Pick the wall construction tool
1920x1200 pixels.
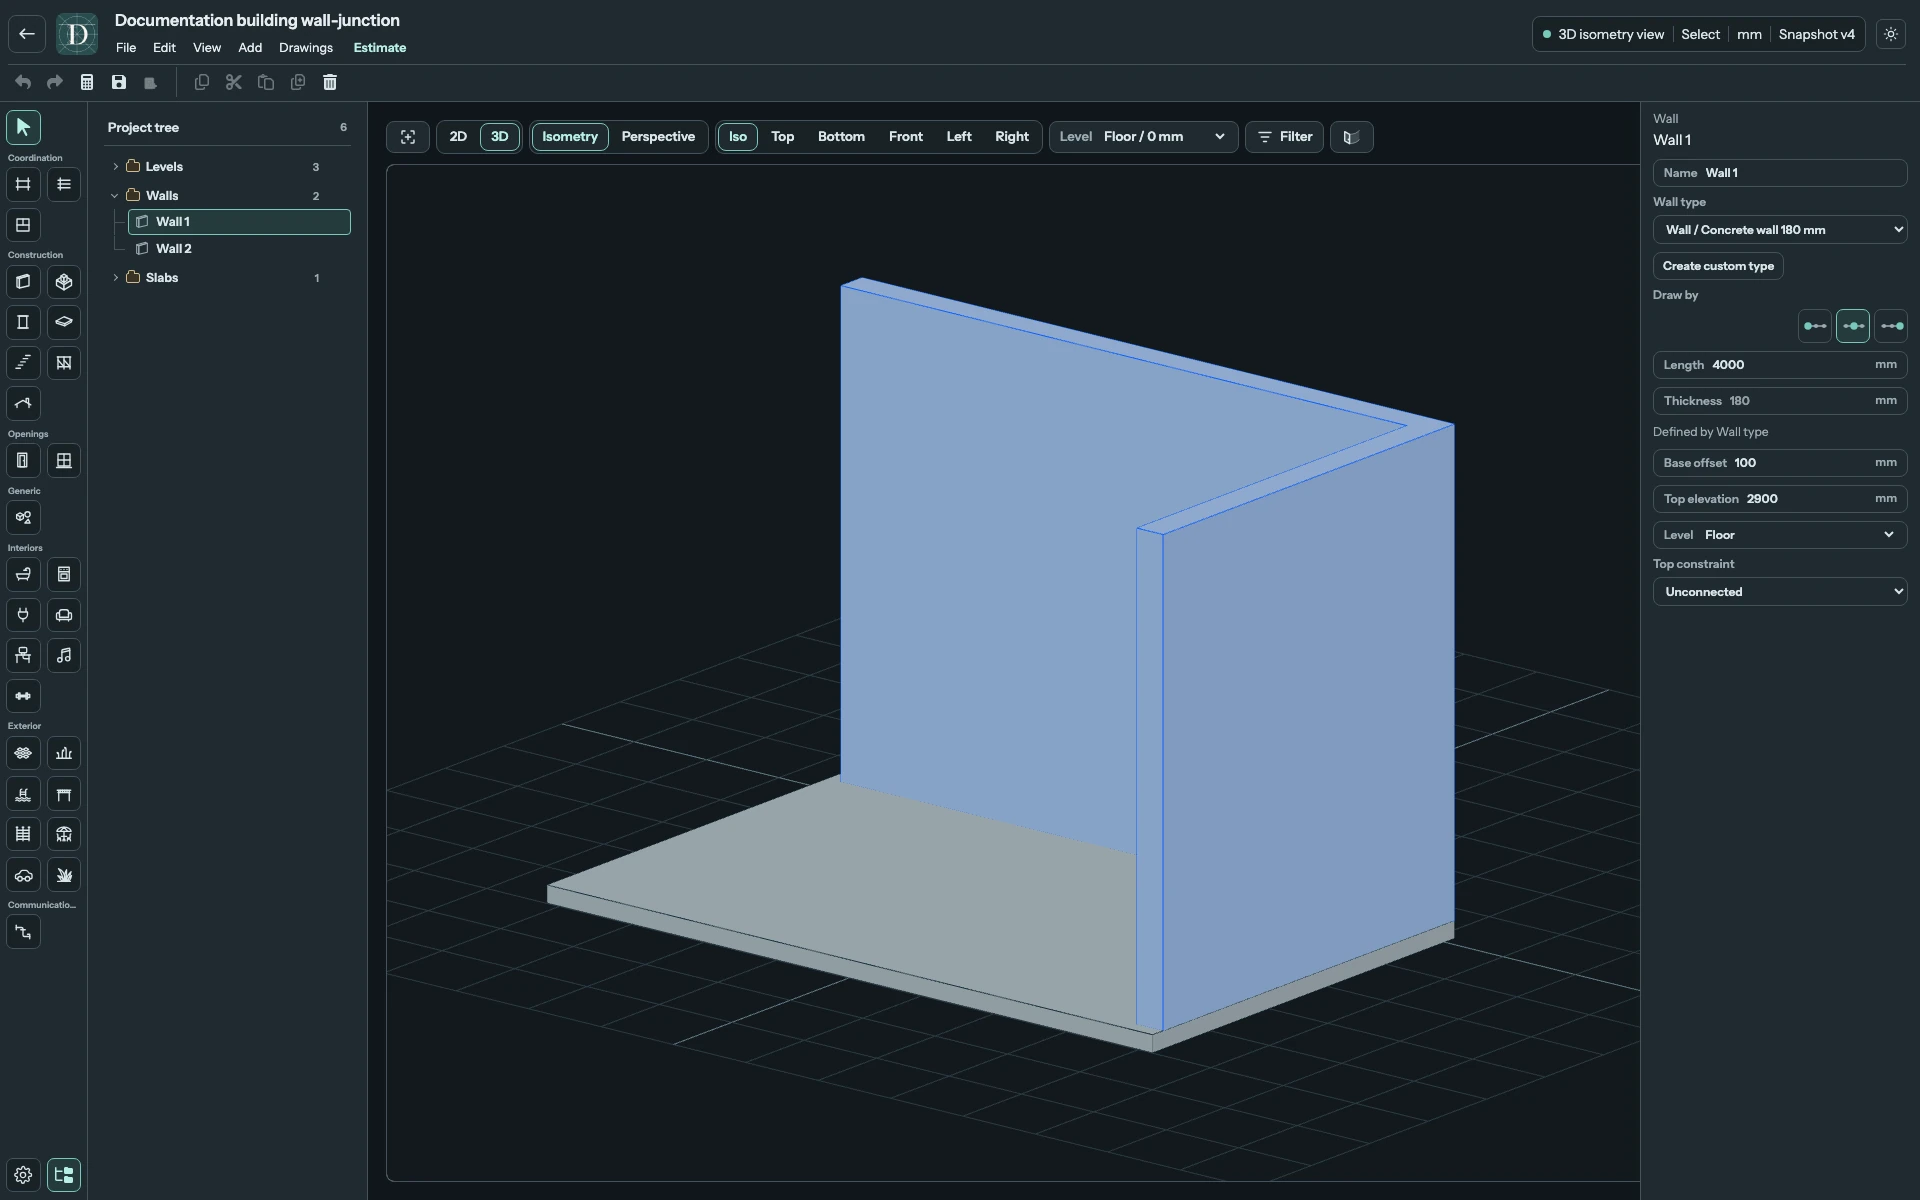23,282
